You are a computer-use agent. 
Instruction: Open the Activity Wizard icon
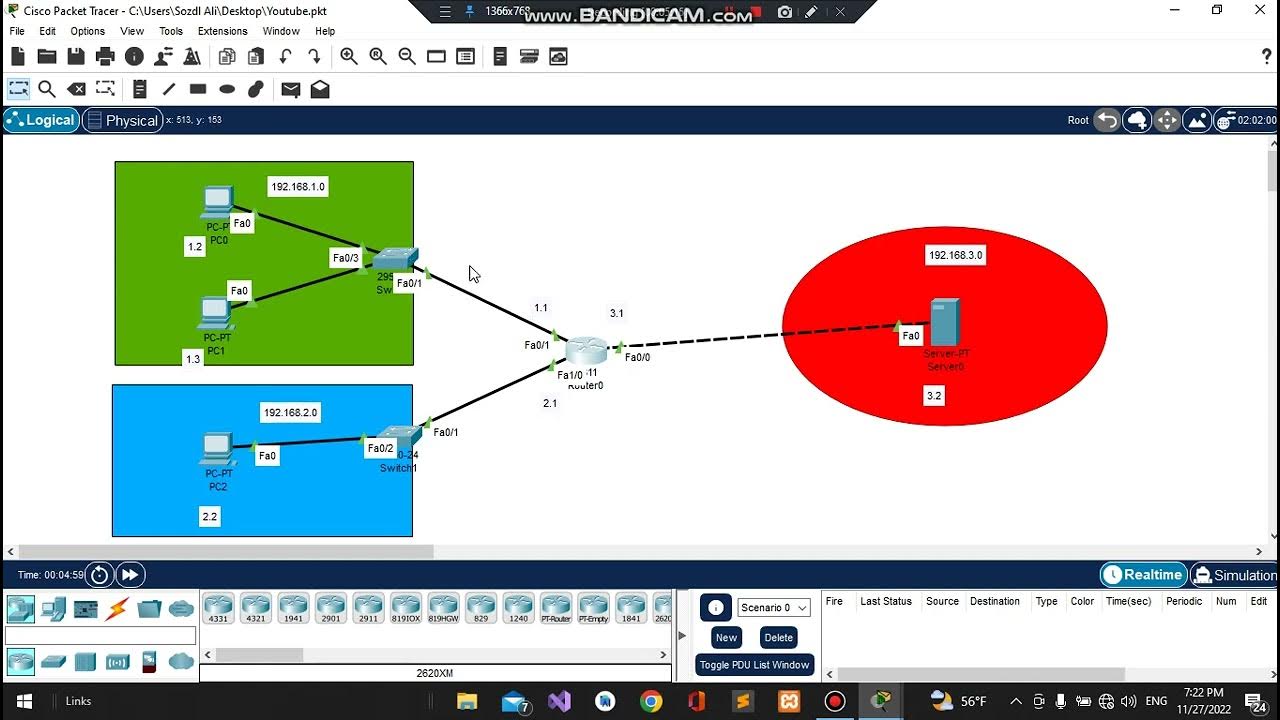[163, 57]
